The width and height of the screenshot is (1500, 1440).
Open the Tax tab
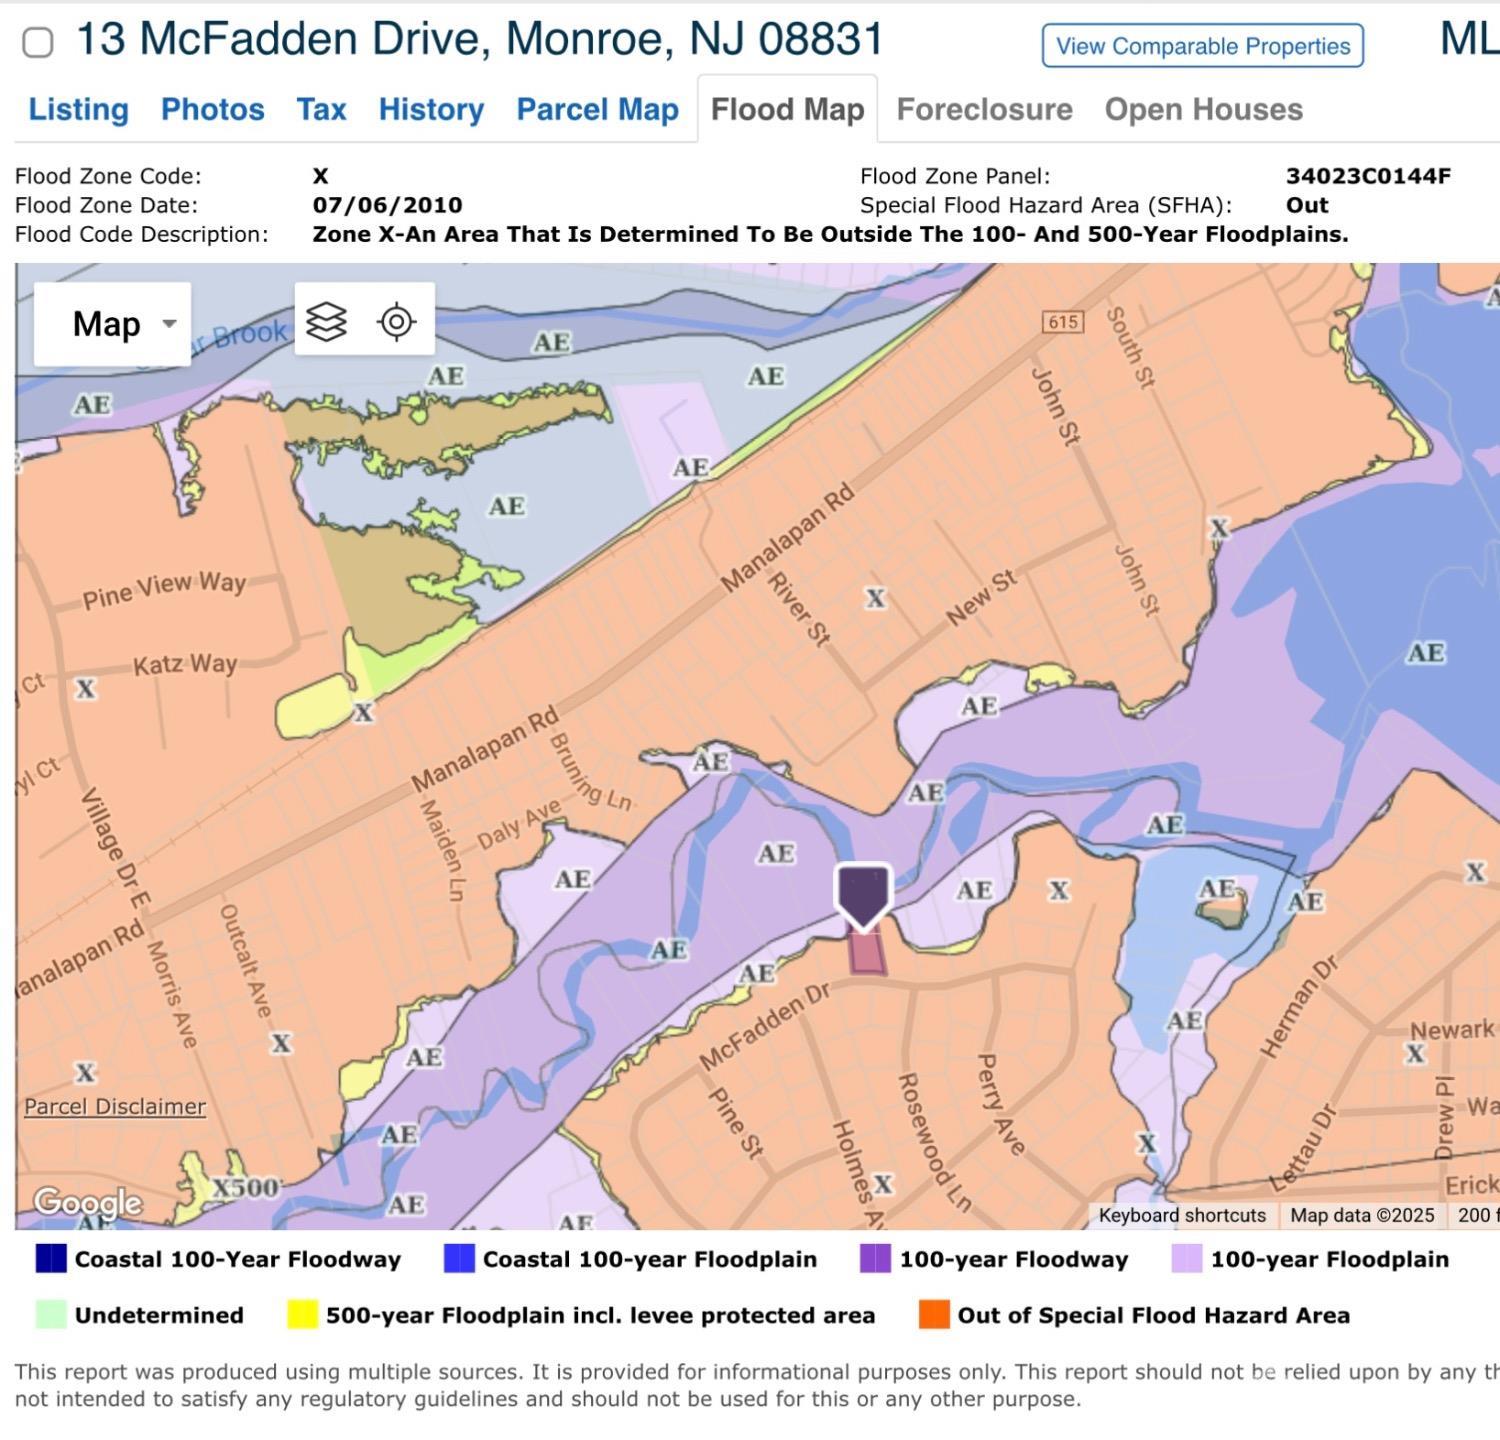tap(321, 109)
